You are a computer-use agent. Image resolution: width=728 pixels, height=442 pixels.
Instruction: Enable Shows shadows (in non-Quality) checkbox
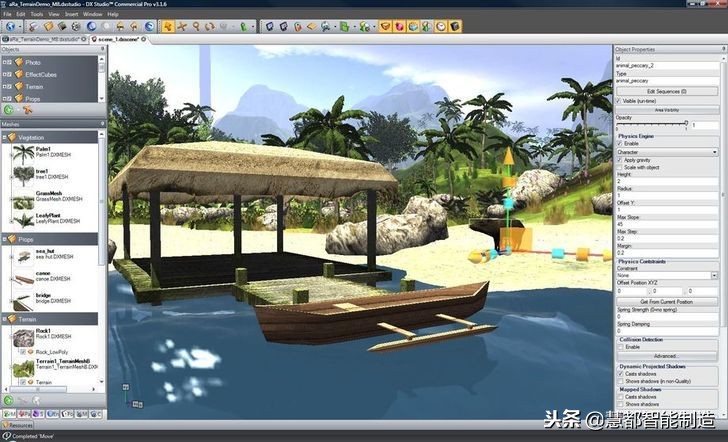coord(620,381)
